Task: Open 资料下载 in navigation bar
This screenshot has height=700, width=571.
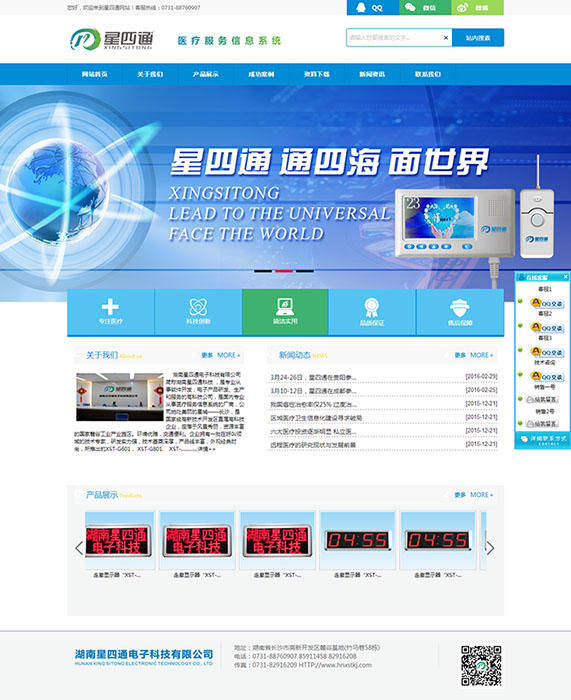Action: 317,74
